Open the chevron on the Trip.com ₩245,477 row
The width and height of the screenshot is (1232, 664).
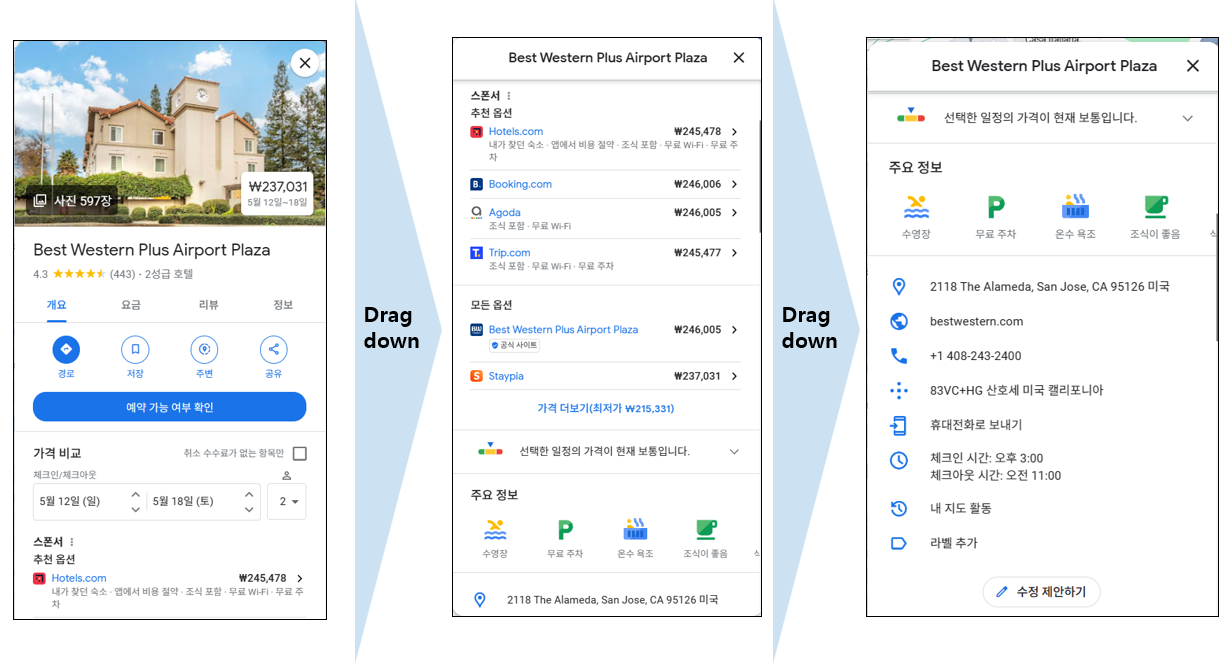734,253
